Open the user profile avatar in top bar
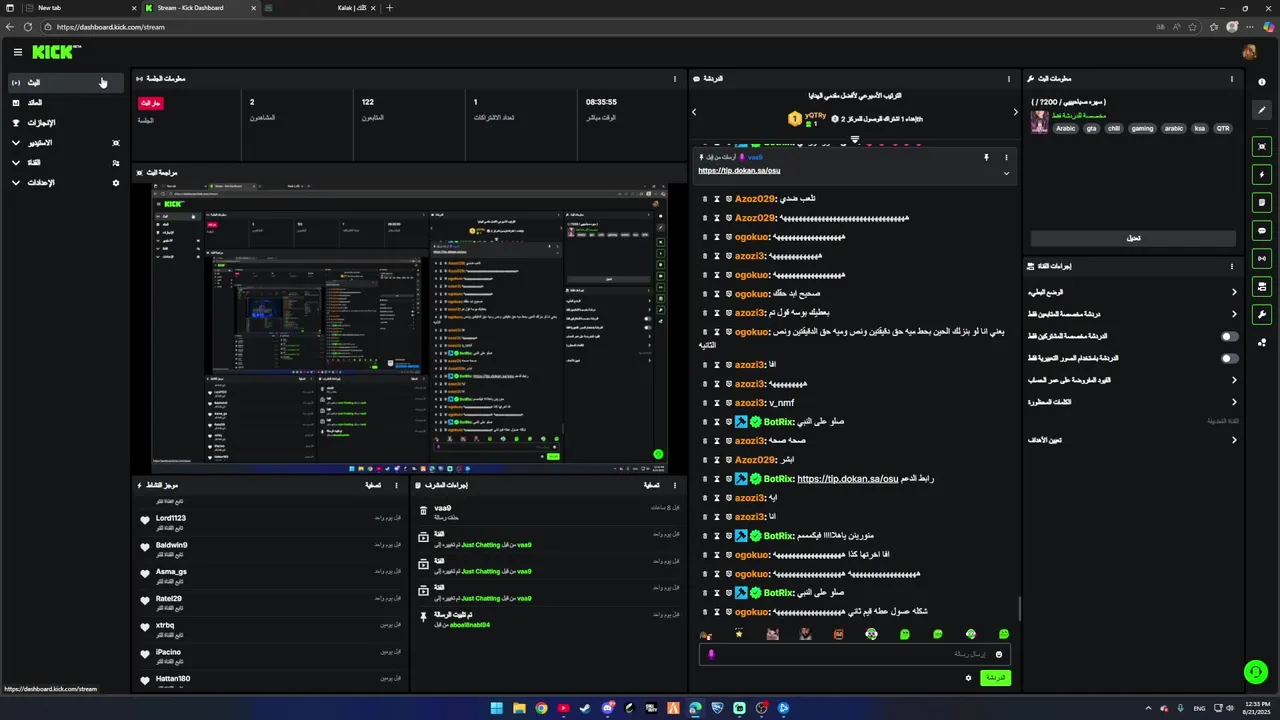 point(1249,52)
